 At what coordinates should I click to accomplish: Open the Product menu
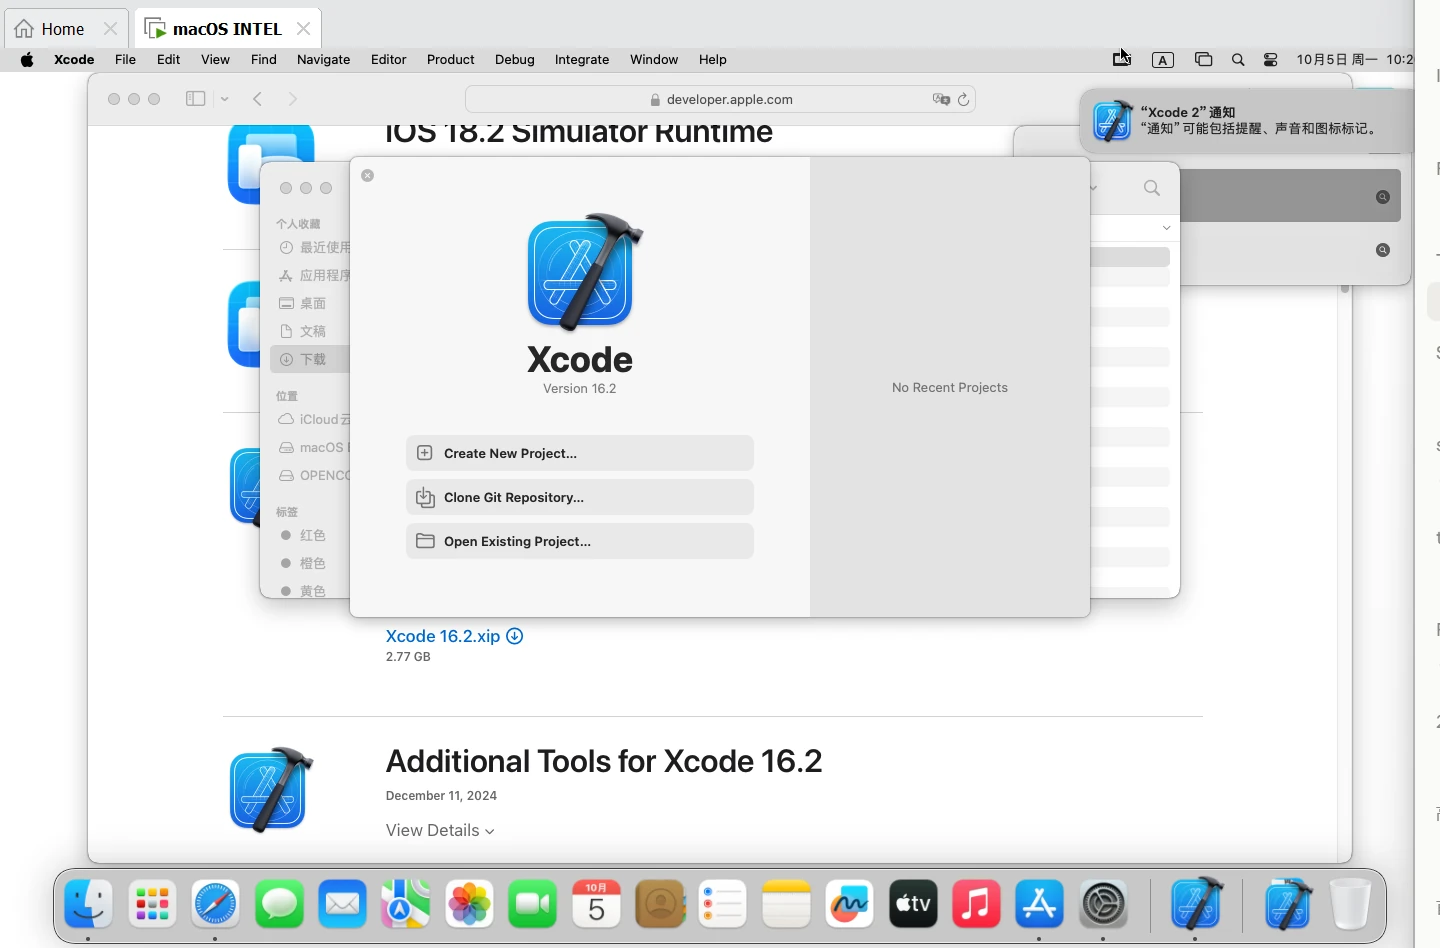[450, 60]
